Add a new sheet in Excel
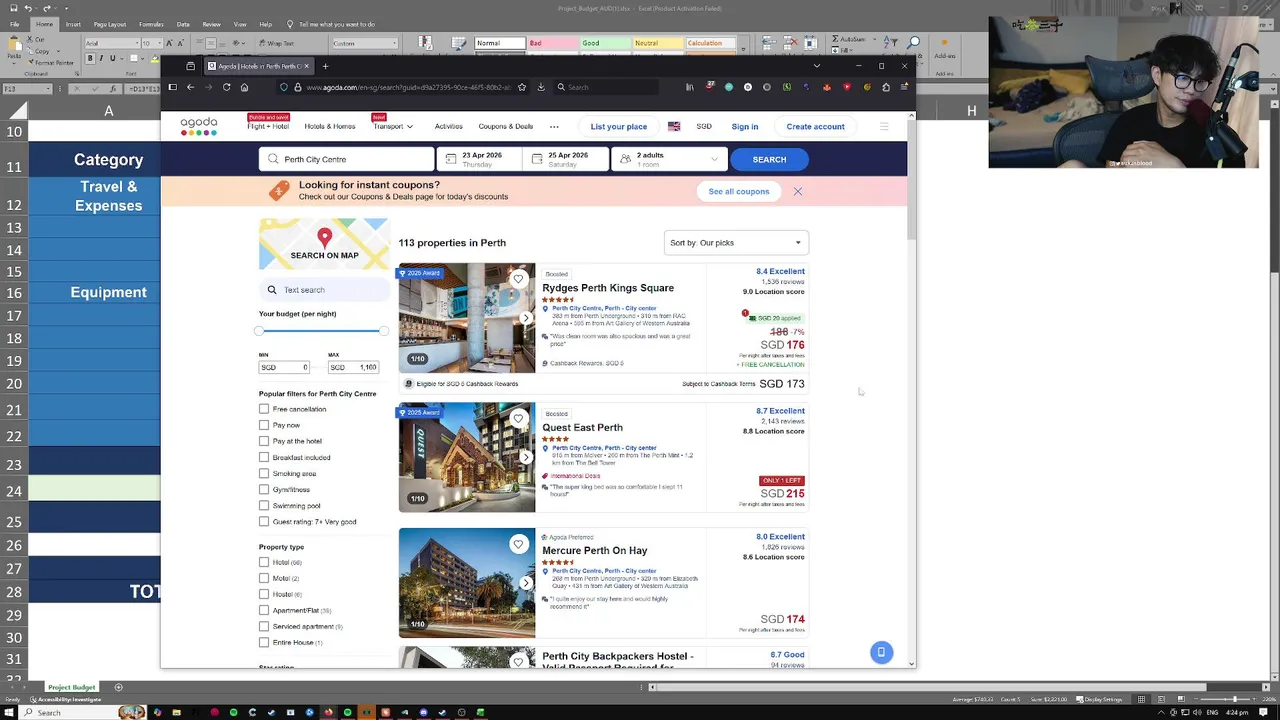This screenshot has height=720, width=1280. pyautogui.click(x=118, y=687)
